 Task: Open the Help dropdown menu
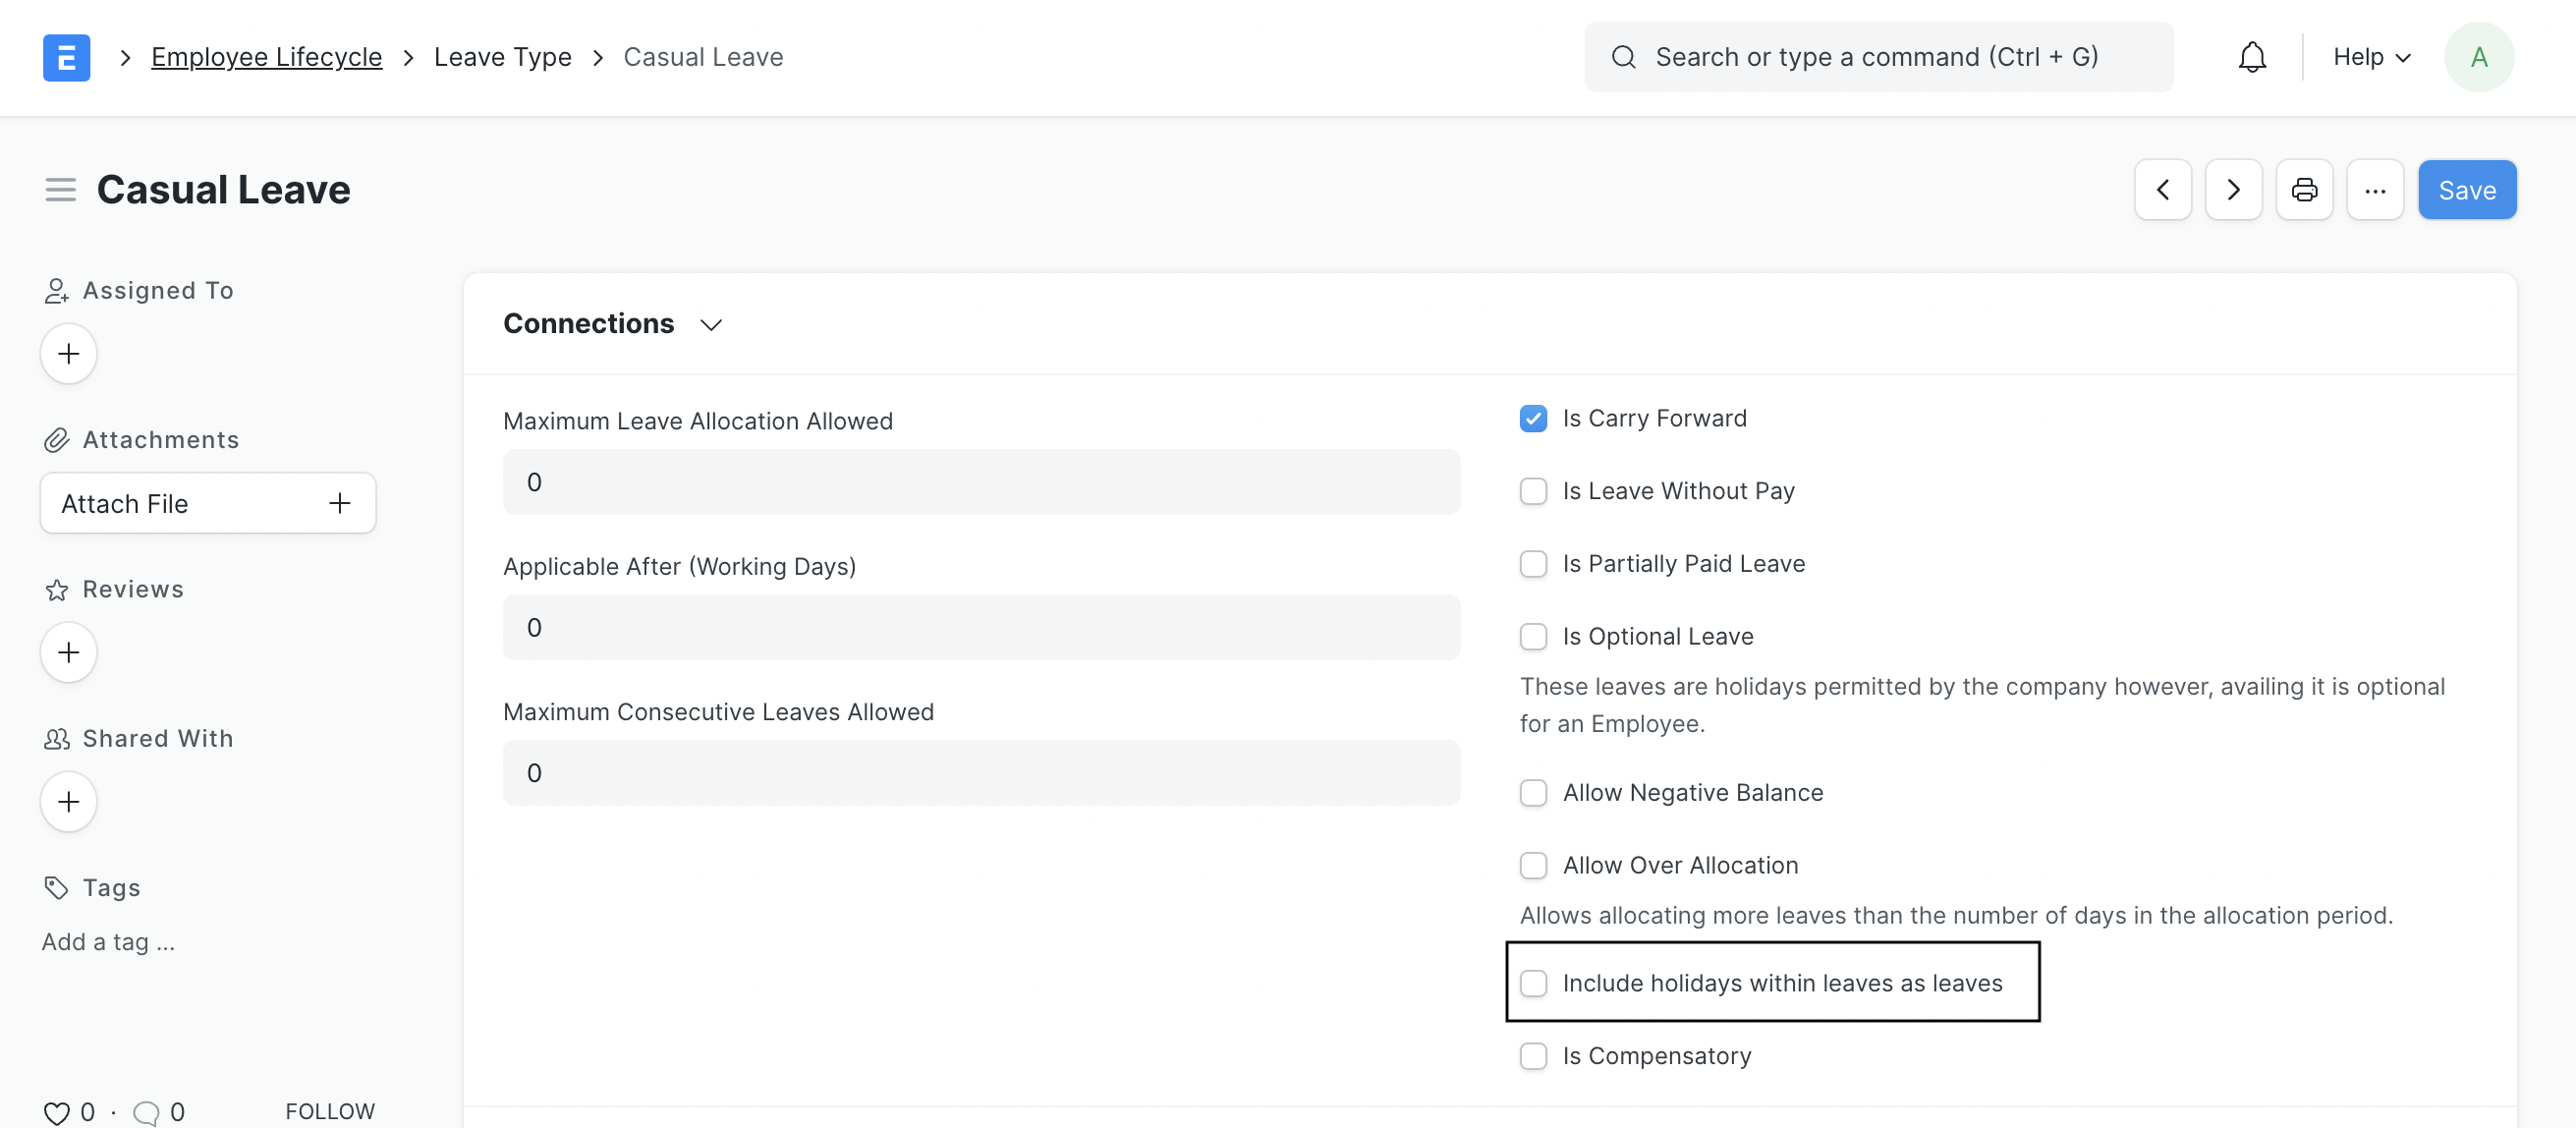(x=2369, y=57)
